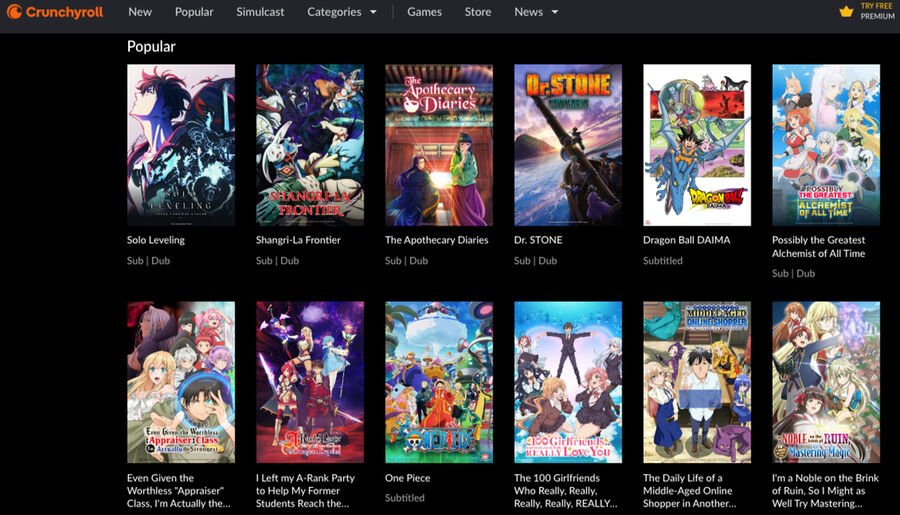Screen dimensions: 900x515
Task: Open The Apothecary Diaries poster
Action: click(439, 145)
